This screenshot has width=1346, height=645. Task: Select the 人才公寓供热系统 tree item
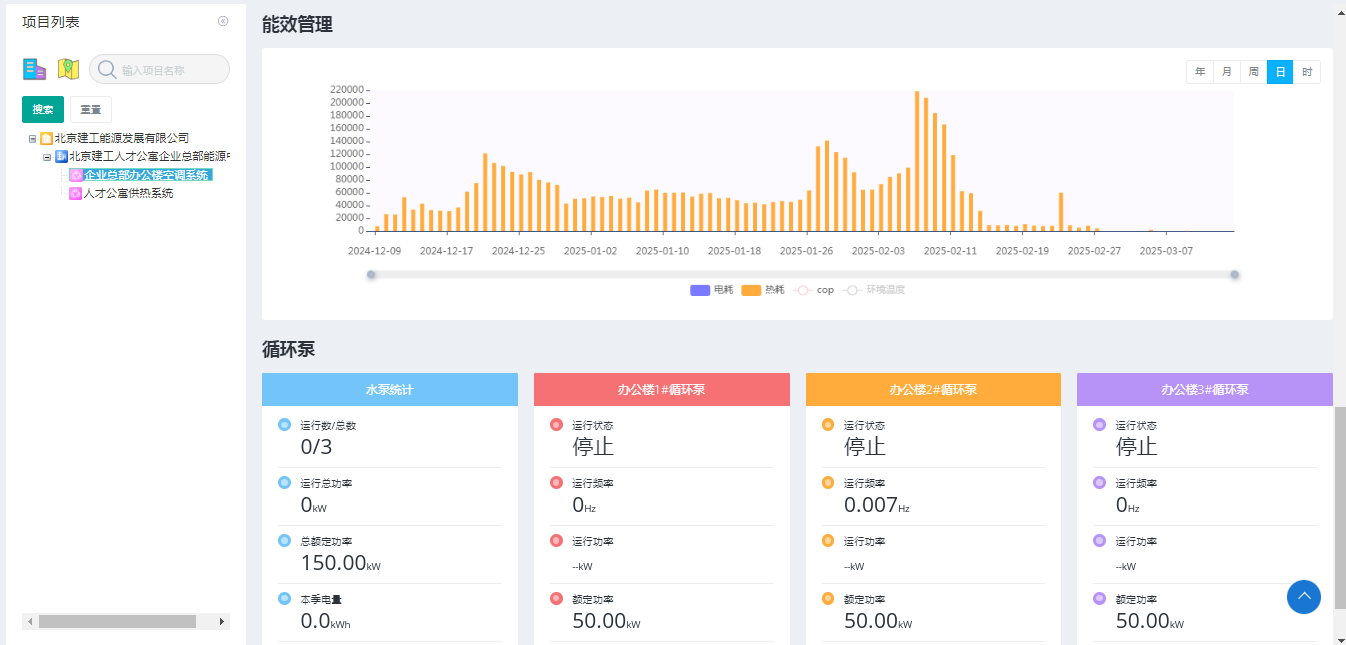[128, 194]
